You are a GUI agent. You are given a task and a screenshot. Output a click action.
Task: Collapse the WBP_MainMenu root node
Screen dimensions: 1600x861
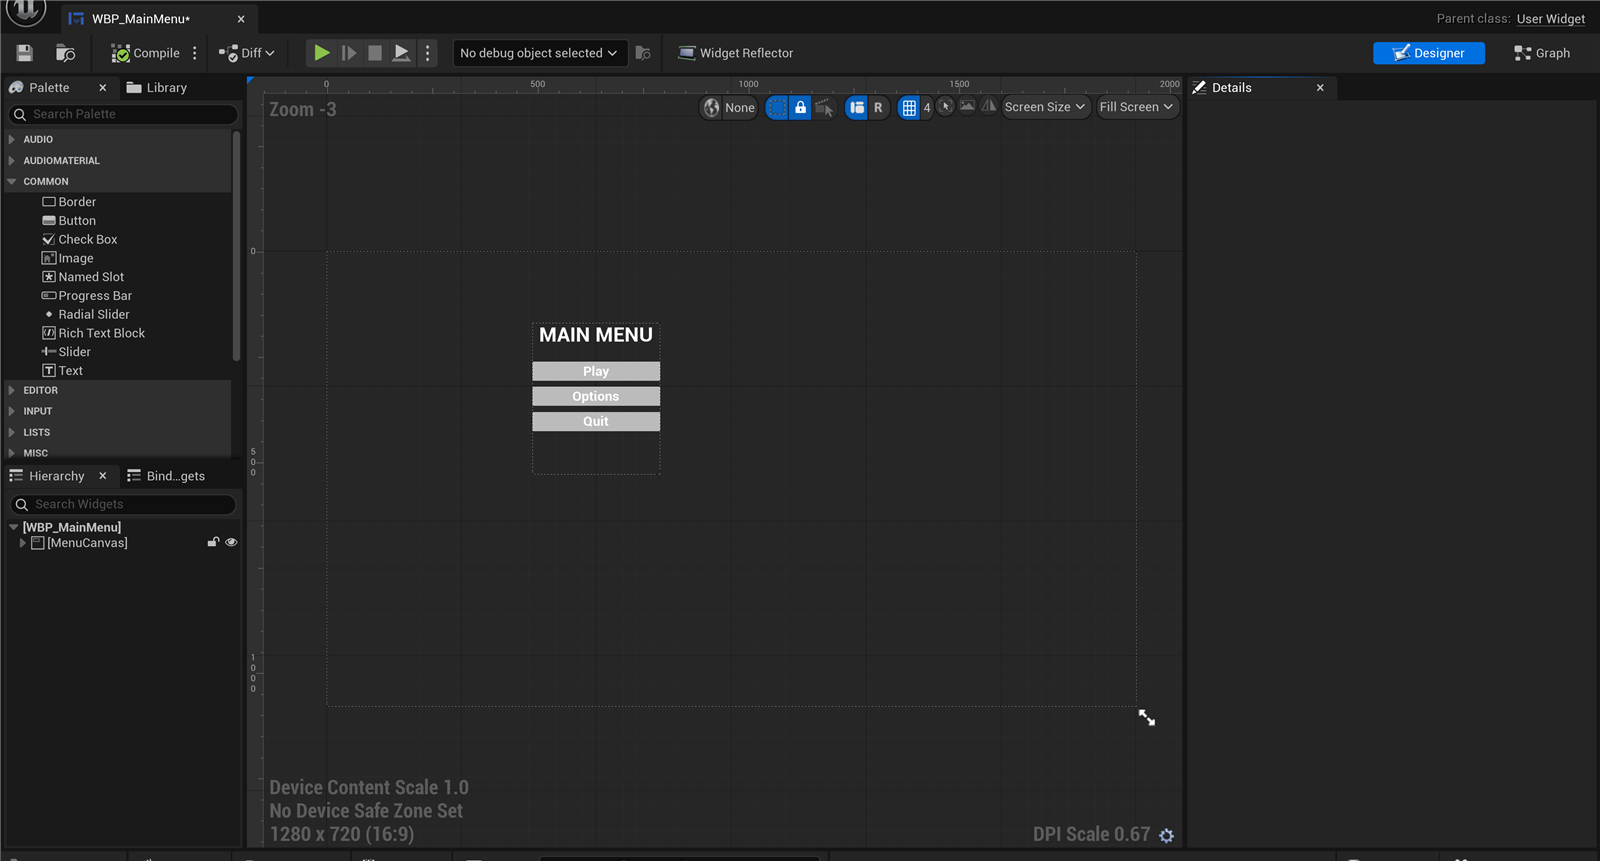coord(14,527)
